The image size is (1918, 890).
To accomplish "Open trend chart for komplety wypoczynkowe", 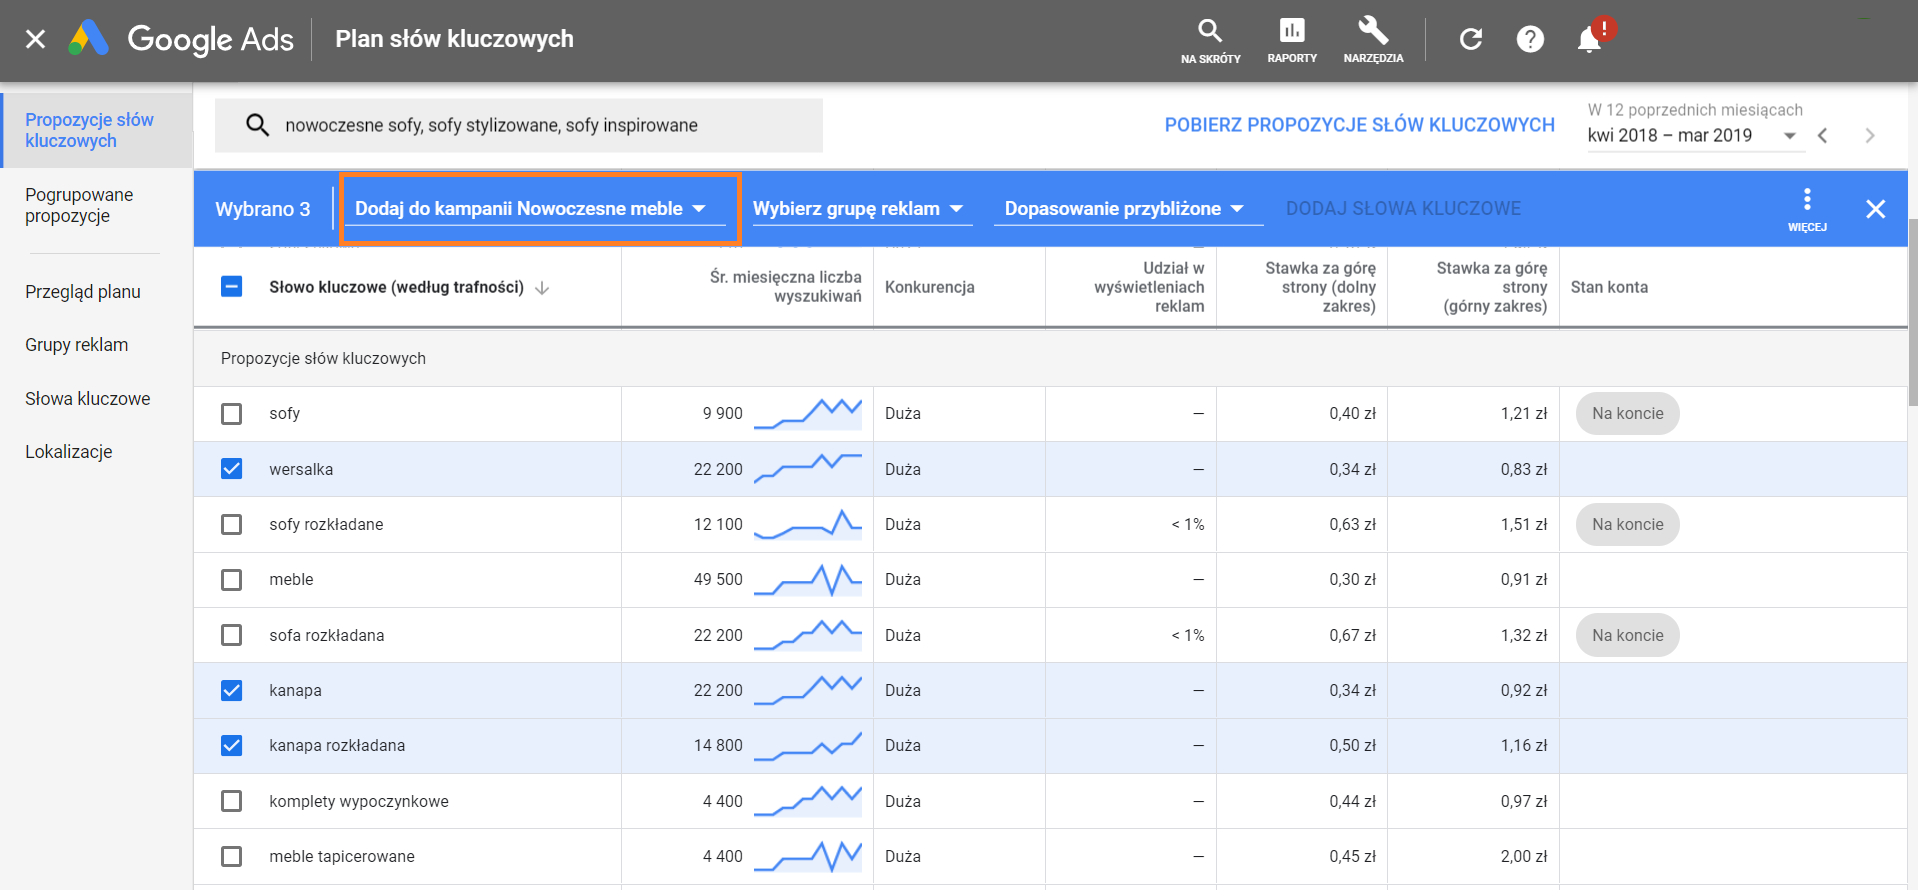I will click(808, 801).
